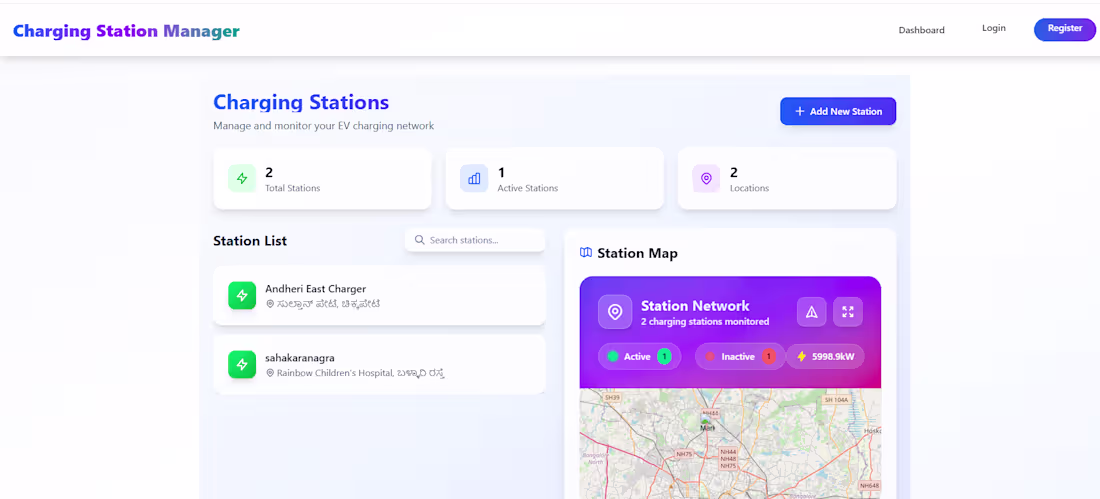Click the red Inactive status dot
Screen dimensions: 1100x499
[x=710, y=357]
